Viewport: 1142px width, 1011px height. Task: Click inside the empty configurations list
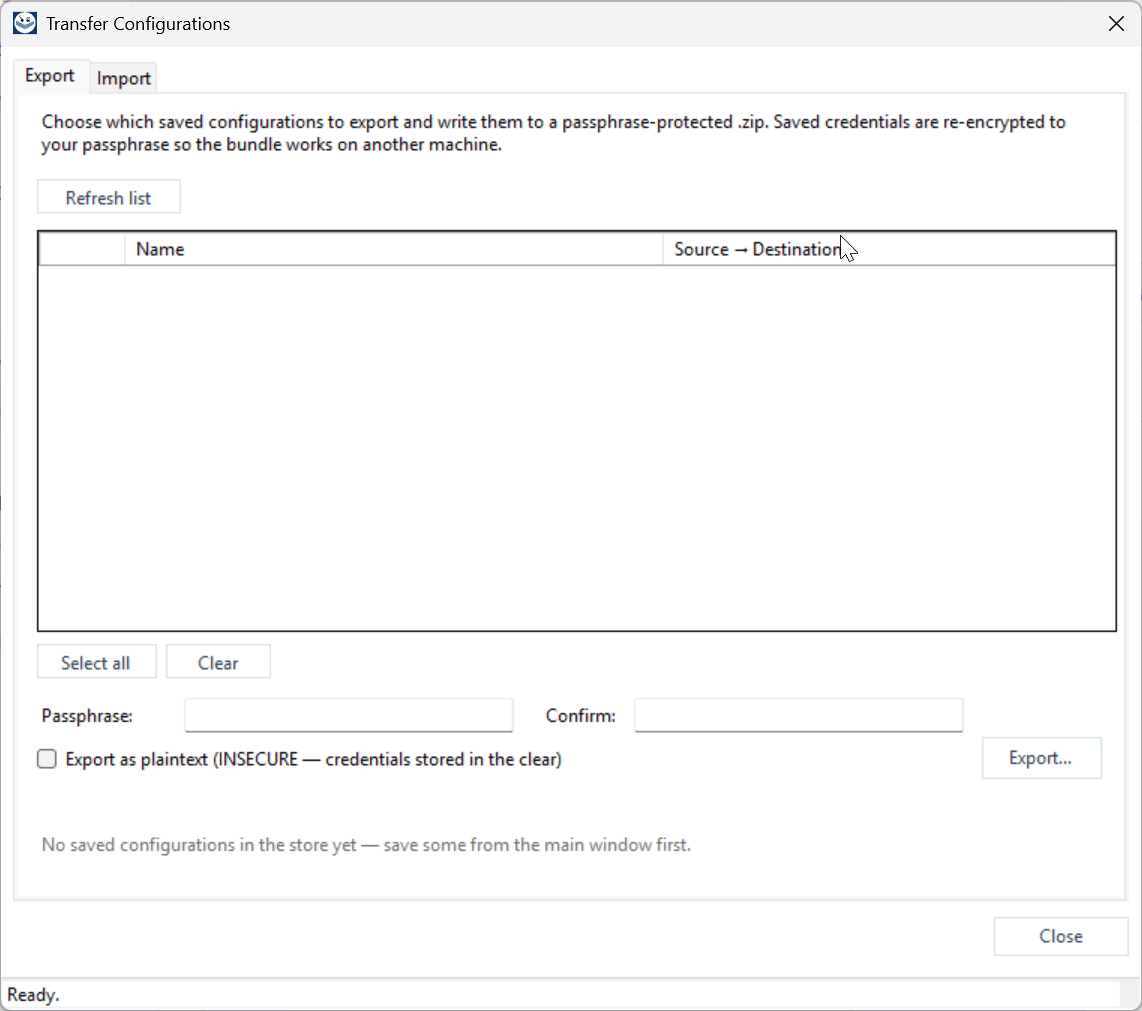point(577,447)
